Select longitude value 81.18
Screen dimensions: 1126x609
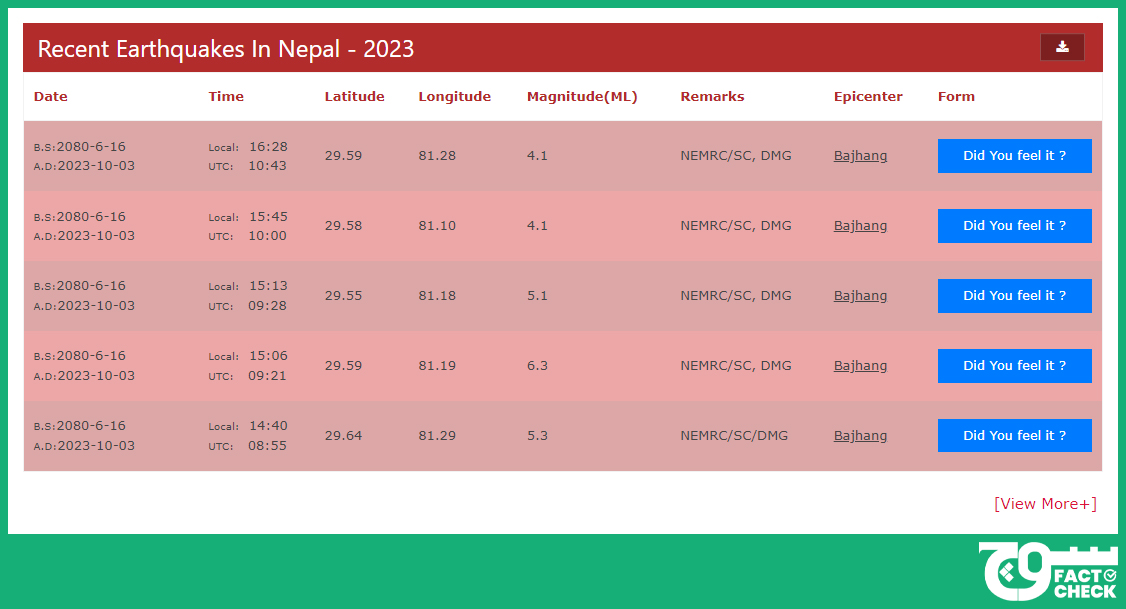[437, 296]
